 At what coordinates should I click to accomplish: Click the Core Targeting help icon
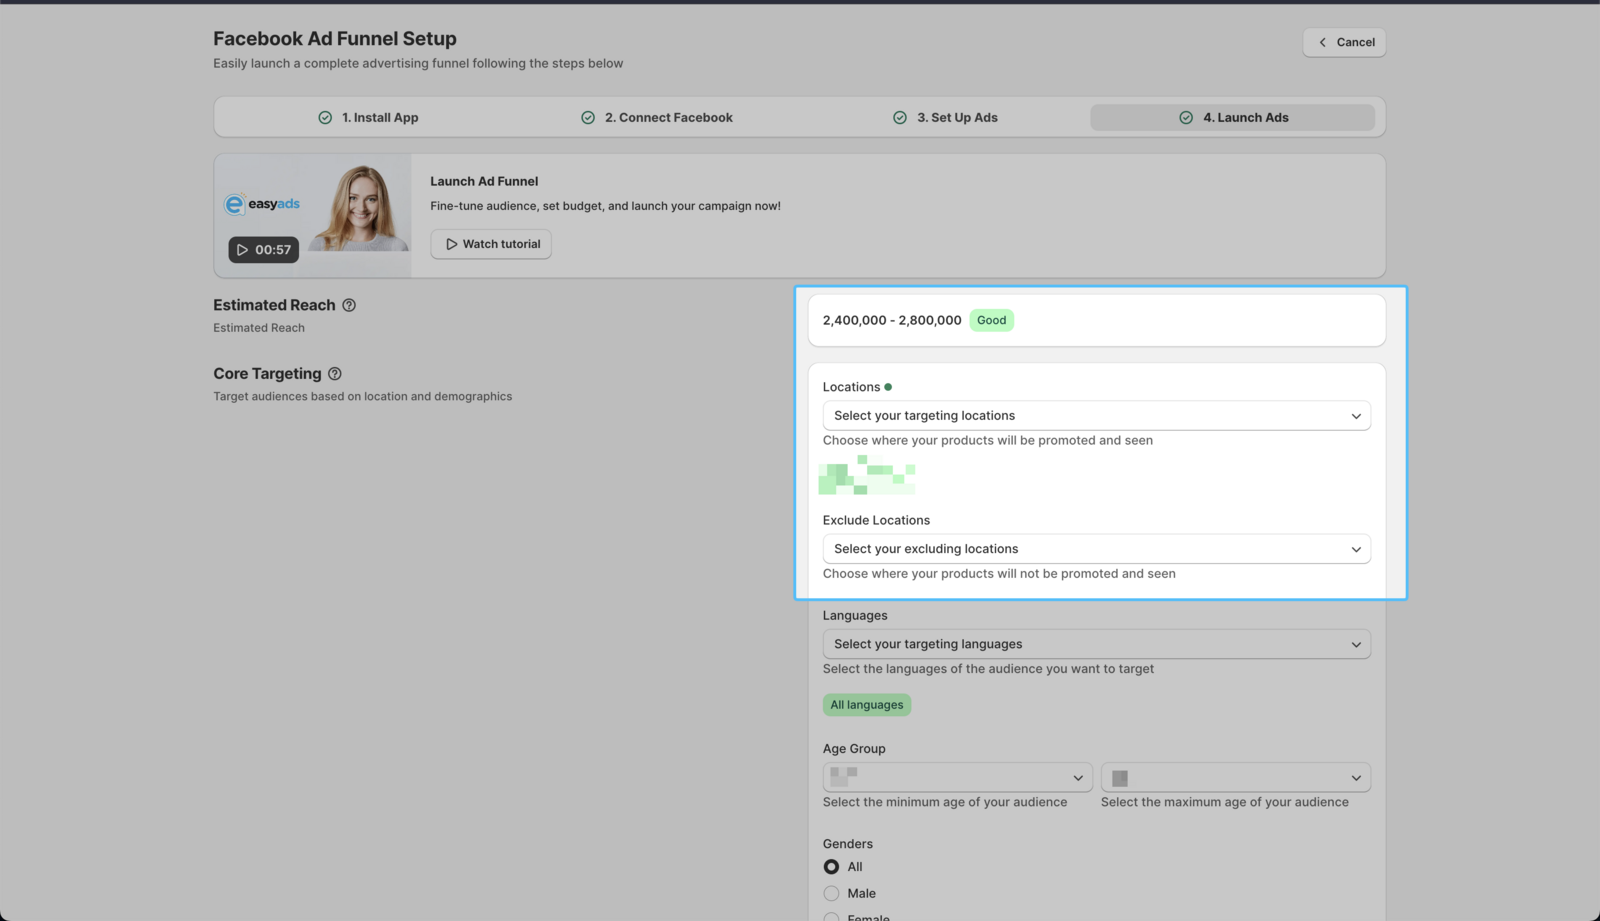[335, 374]
